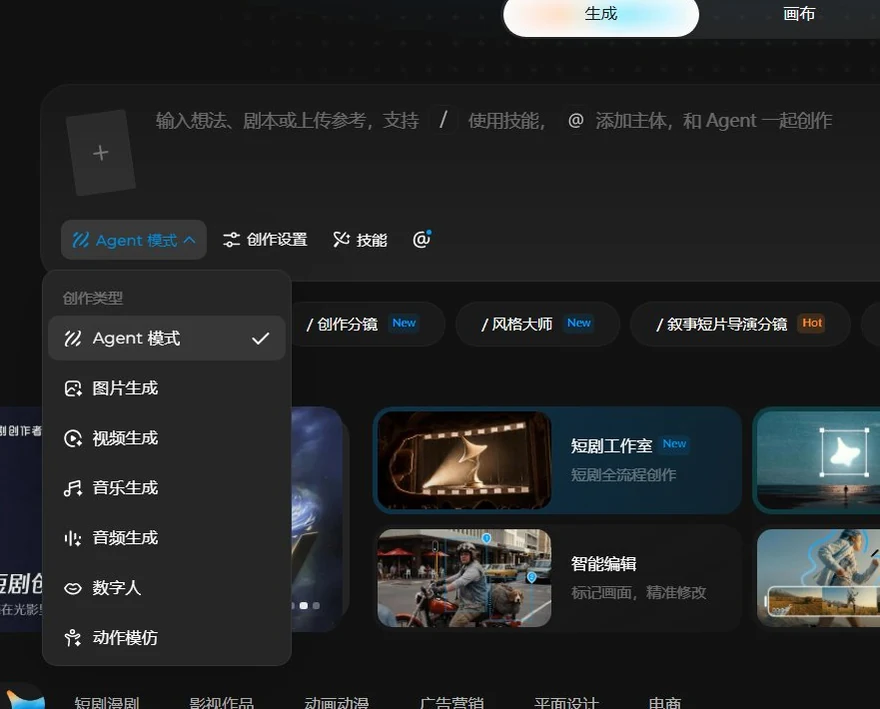Open the 平面设计 category tab
The image size is (880, 709).
(x=567, y=703)
